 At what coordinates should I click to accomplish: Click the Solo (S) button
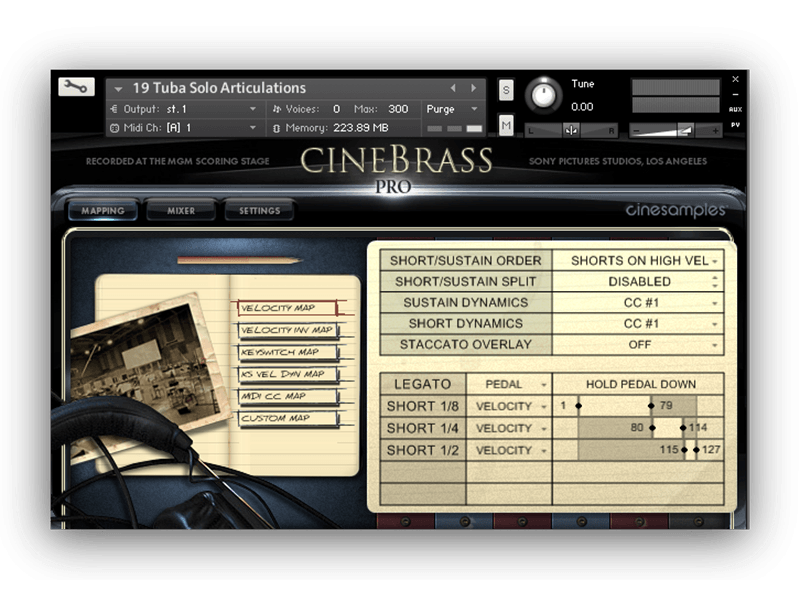(x=506, y=90)
